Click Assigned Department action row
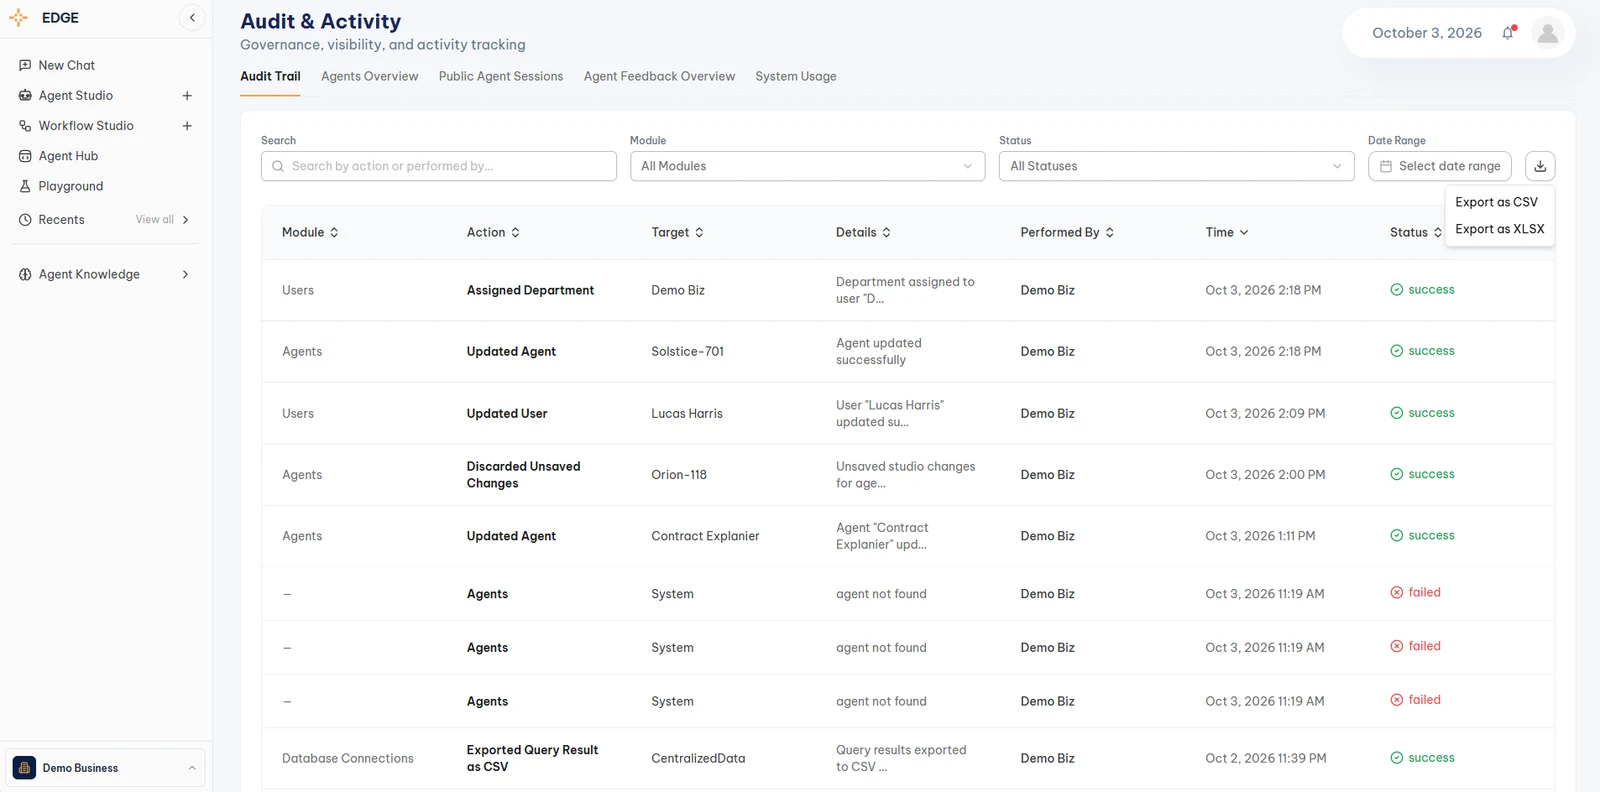The width and height of the screenshot is (1600, 792). pos(530,290)
